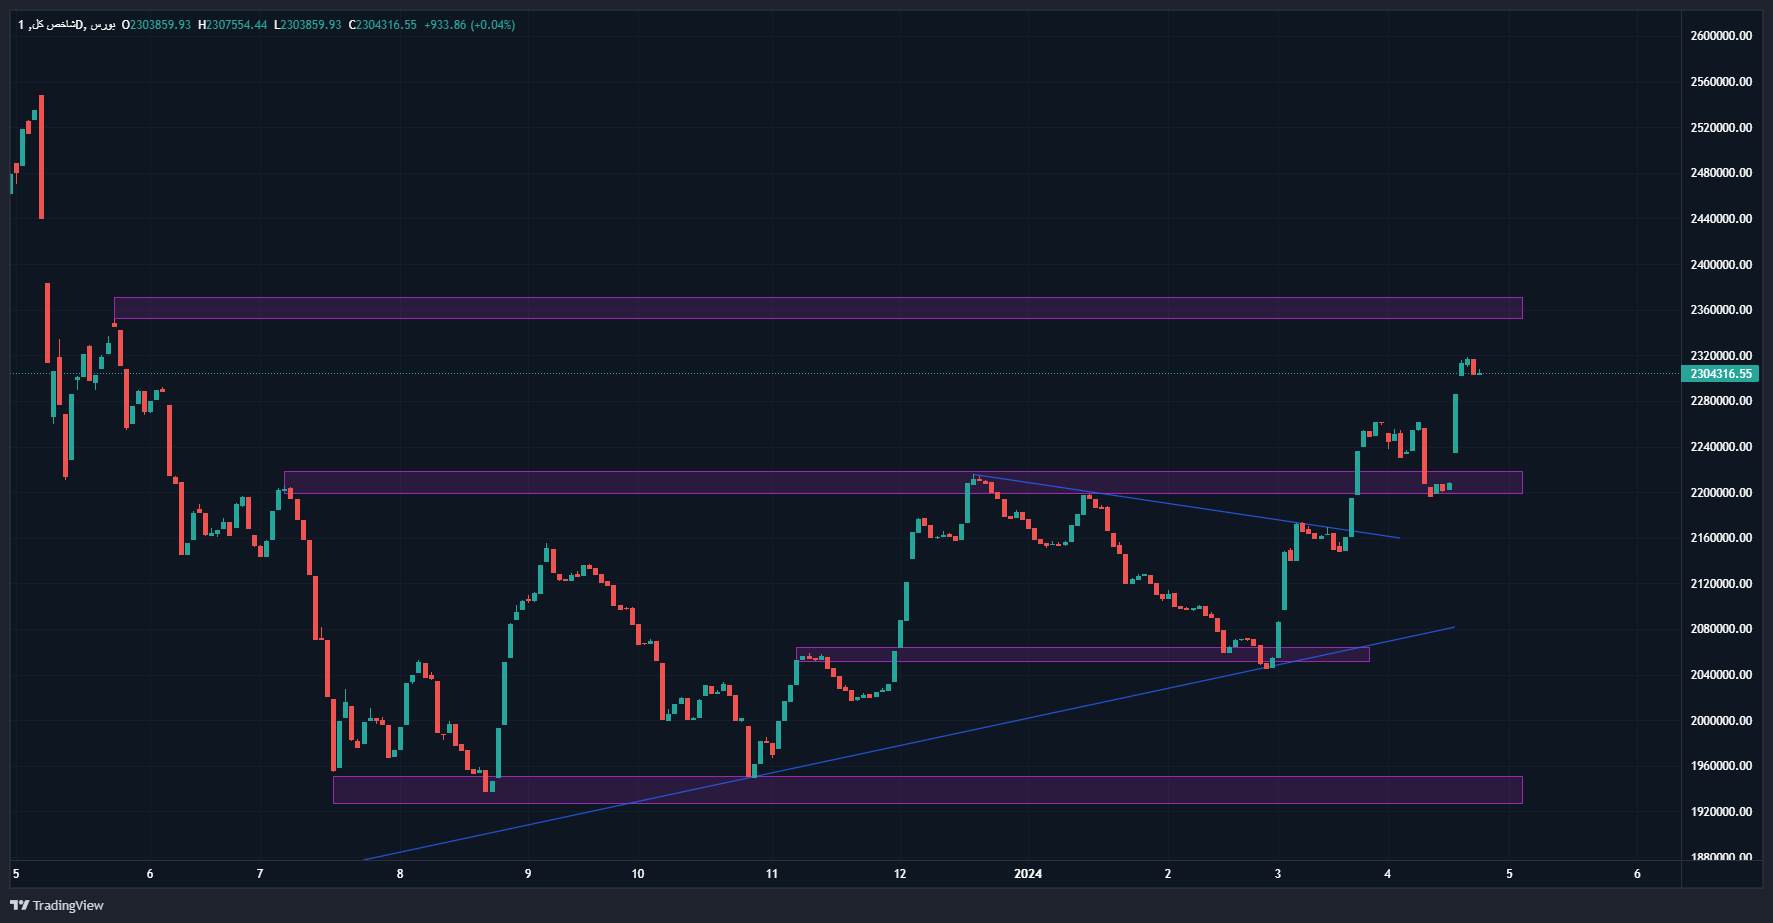Click the 2000000.00 price axis label
The width and height of the screenshot is (1773, 923).
(x=1720, y=720)
